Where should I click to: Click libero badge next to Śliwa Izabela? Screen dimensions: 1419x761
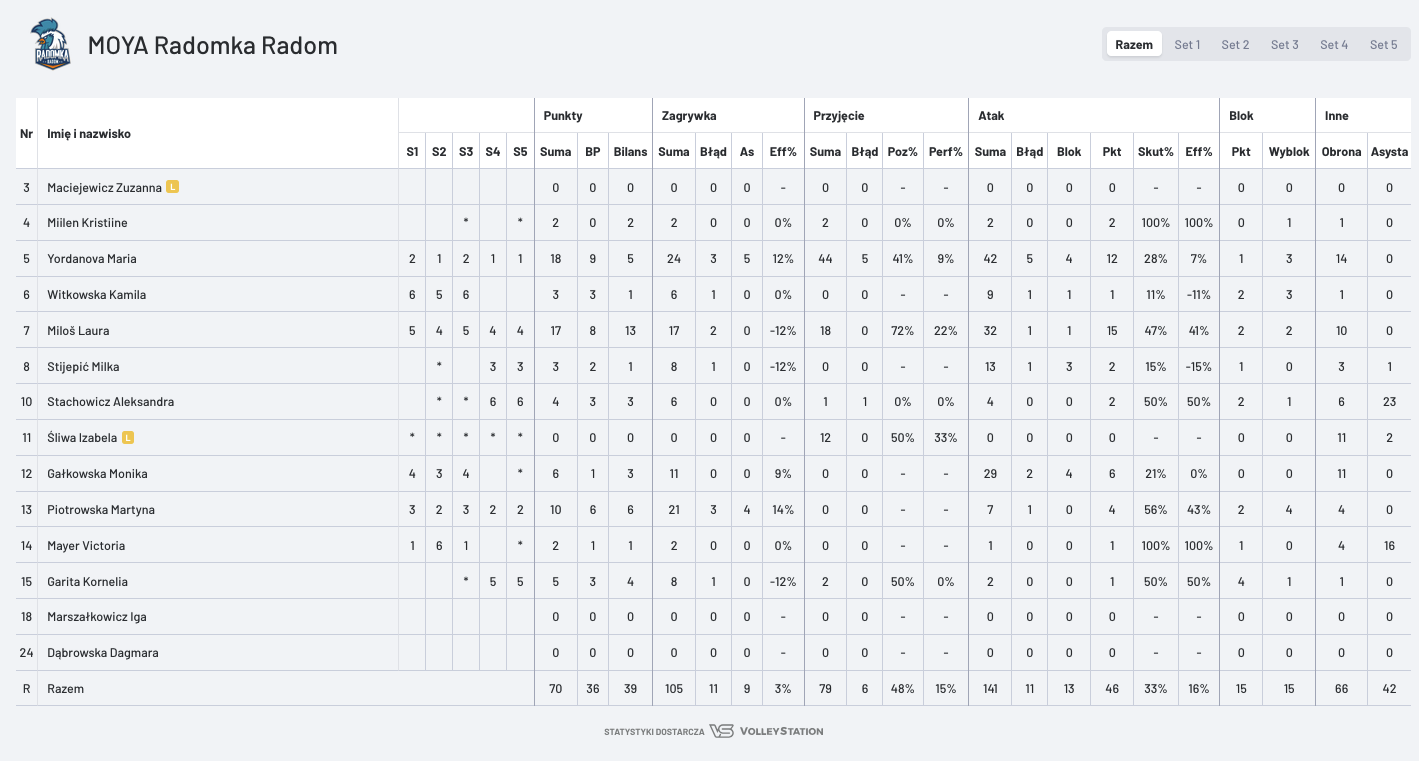coord(128,438)
